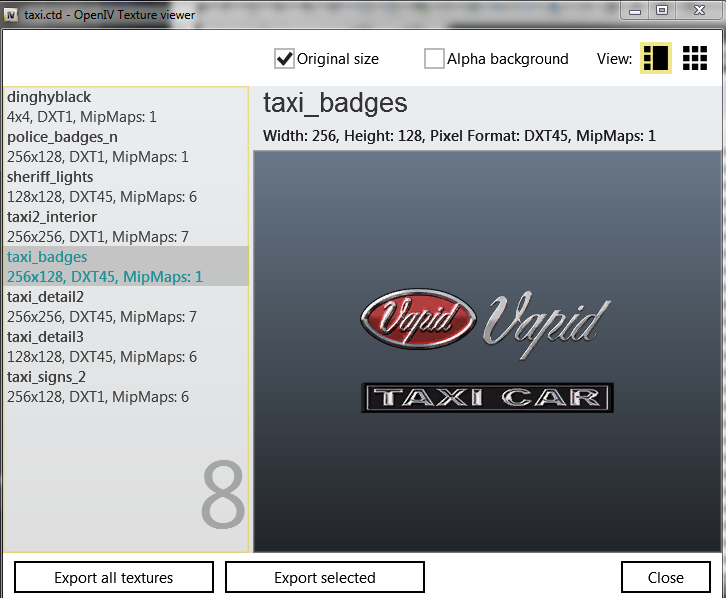Viewport: 726px width, 598px height.
Task: Click the '128x128, DXT45, MipMaps: 6' line under sheriff_lights
Action: [x=102, y=197]
